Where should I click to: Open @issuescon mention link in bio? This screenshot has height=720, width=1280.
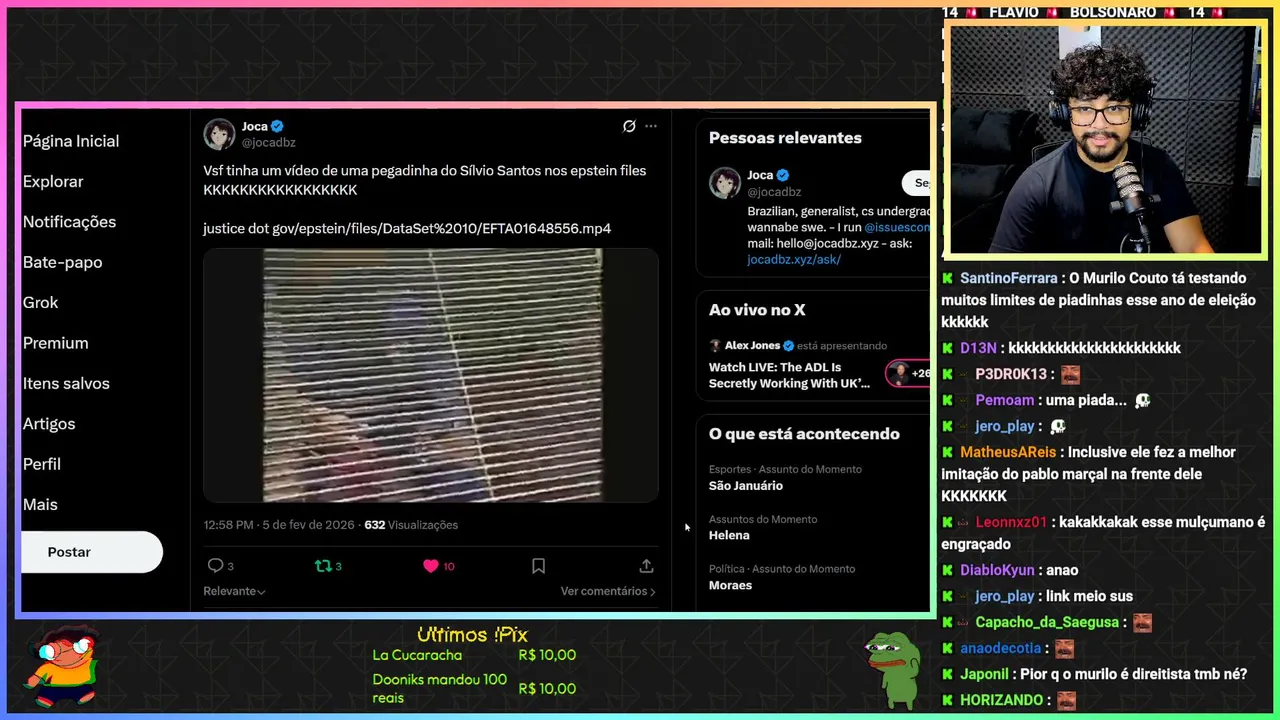click(897, 227)
